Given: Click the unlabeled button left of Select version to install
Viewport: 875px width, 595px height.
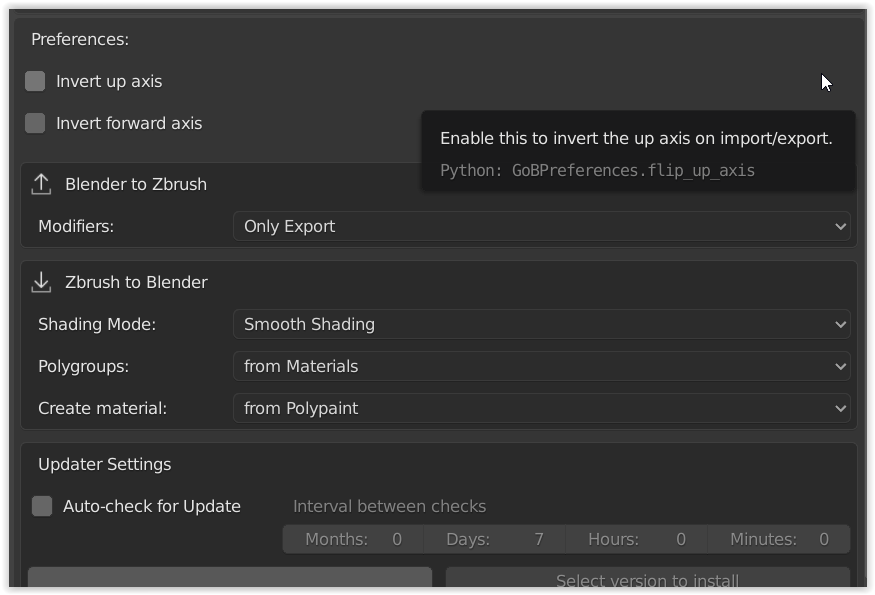Looking at the screenshot, I should pos(229,579).
